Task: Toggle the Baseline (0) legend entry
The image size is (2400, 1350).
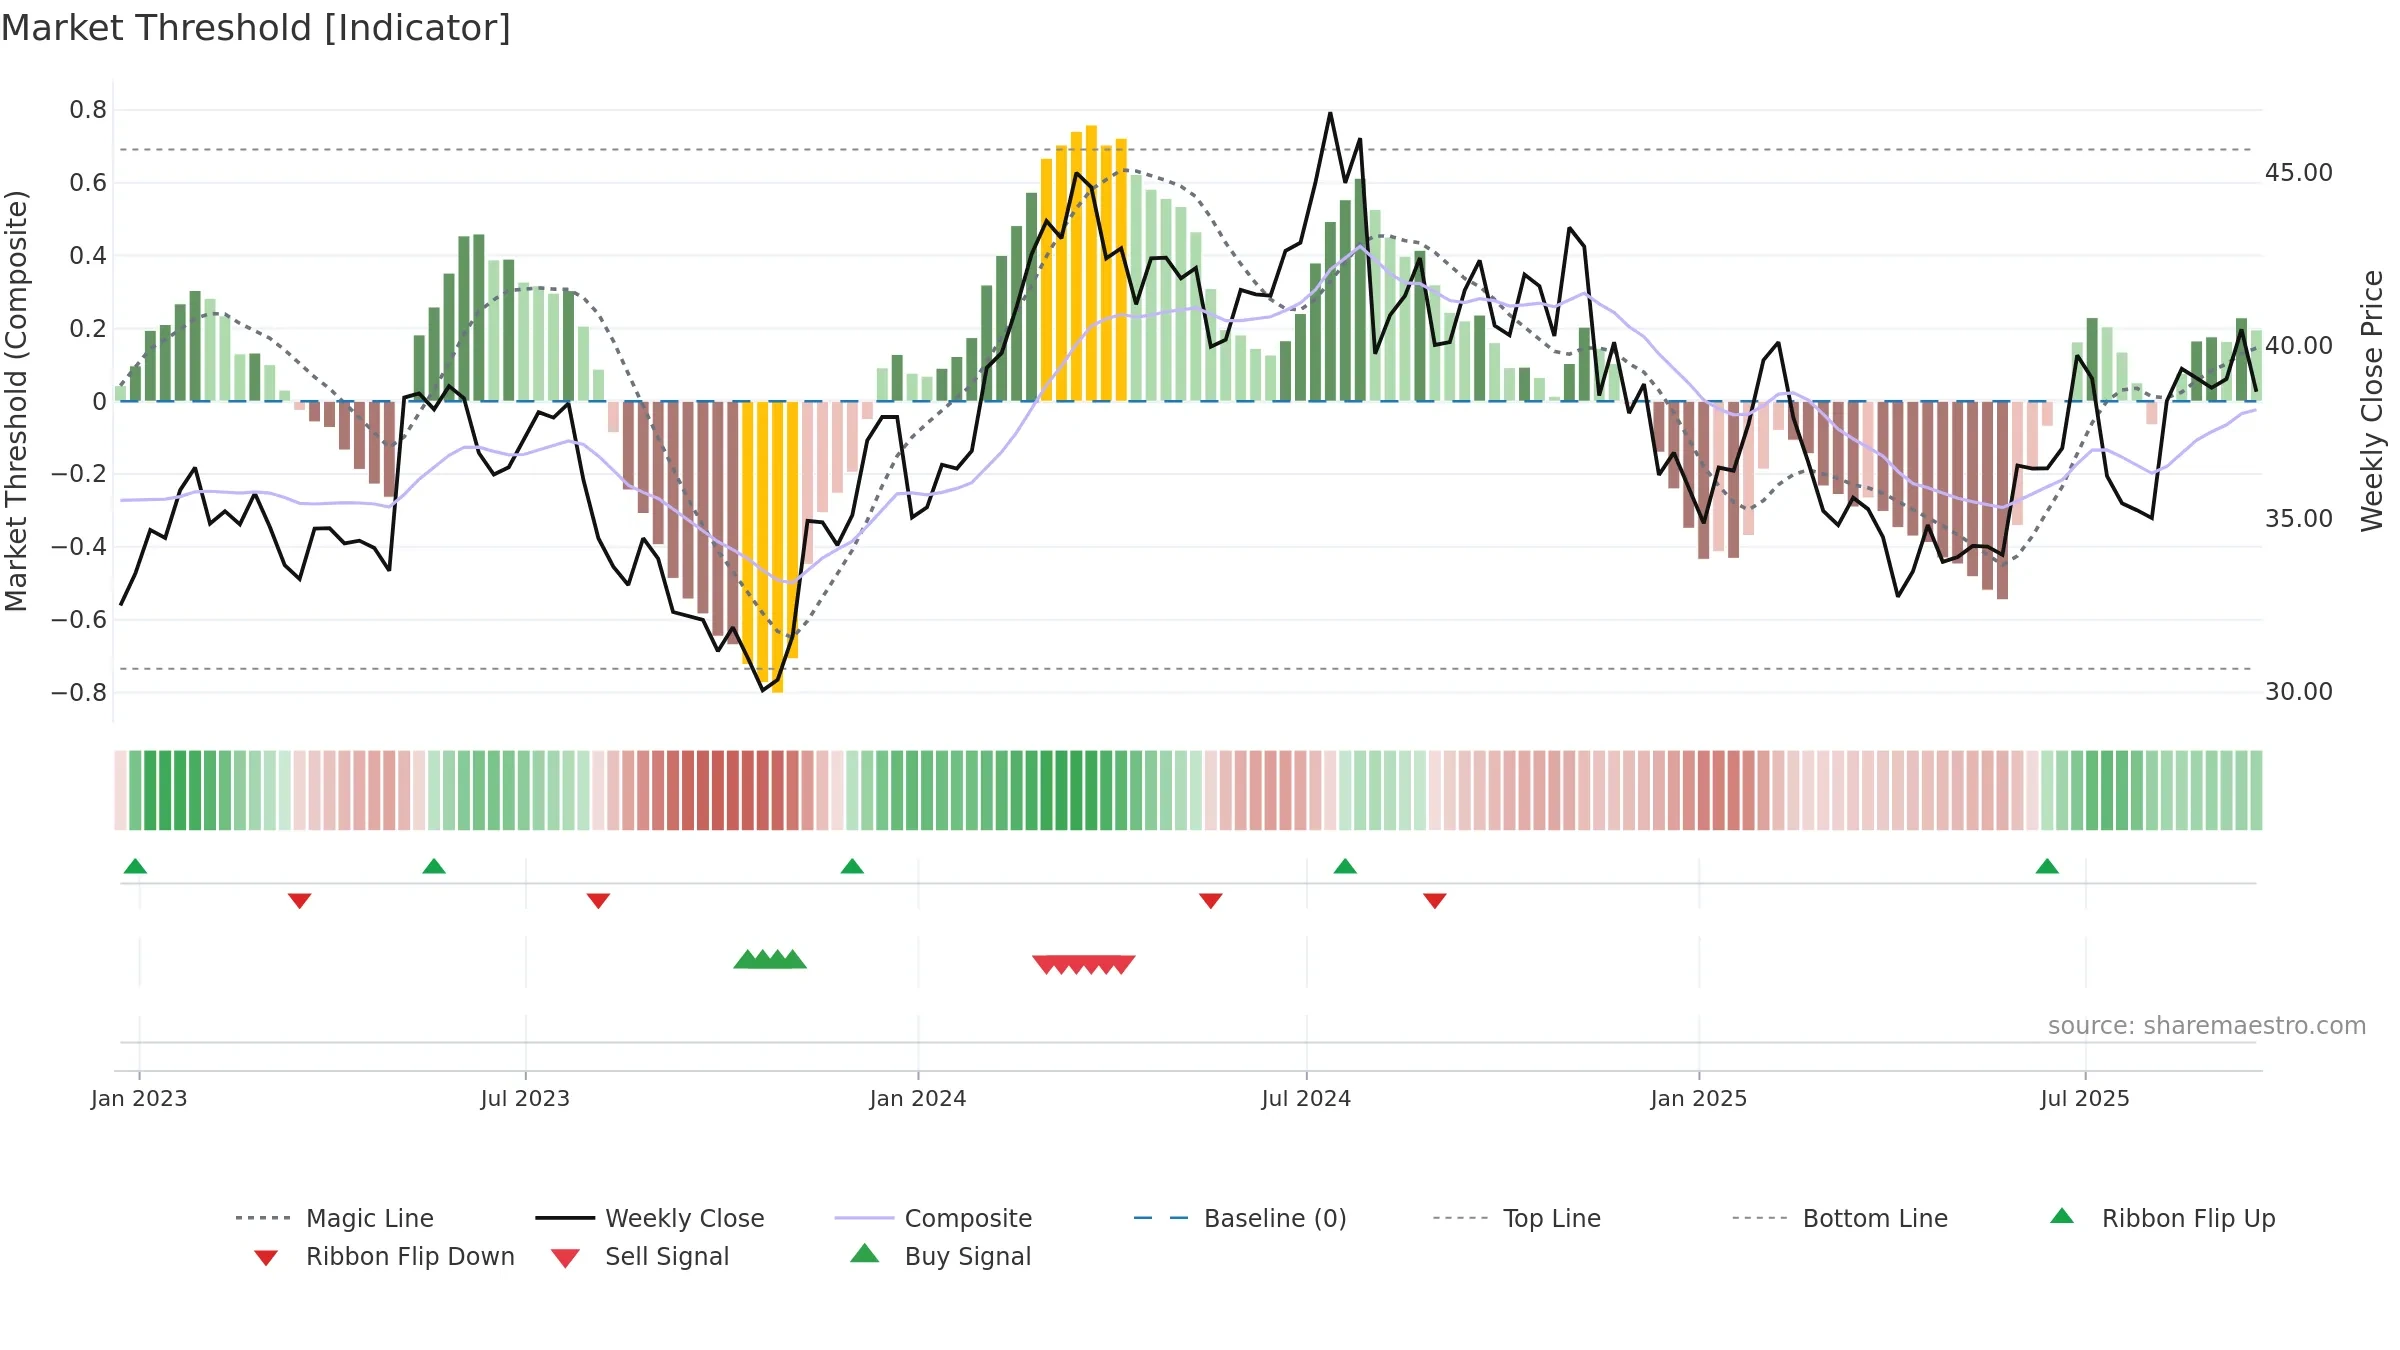Action: tap(1240, 1218)
